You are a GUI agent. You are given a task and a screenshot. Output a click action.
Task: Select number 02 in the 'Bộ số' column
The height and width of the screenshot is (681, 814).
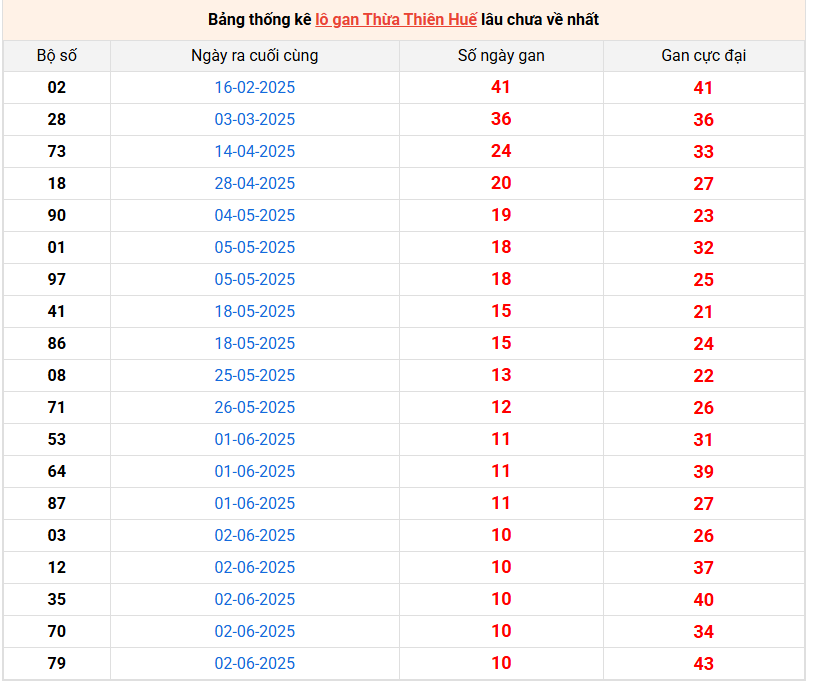(57, 88)
